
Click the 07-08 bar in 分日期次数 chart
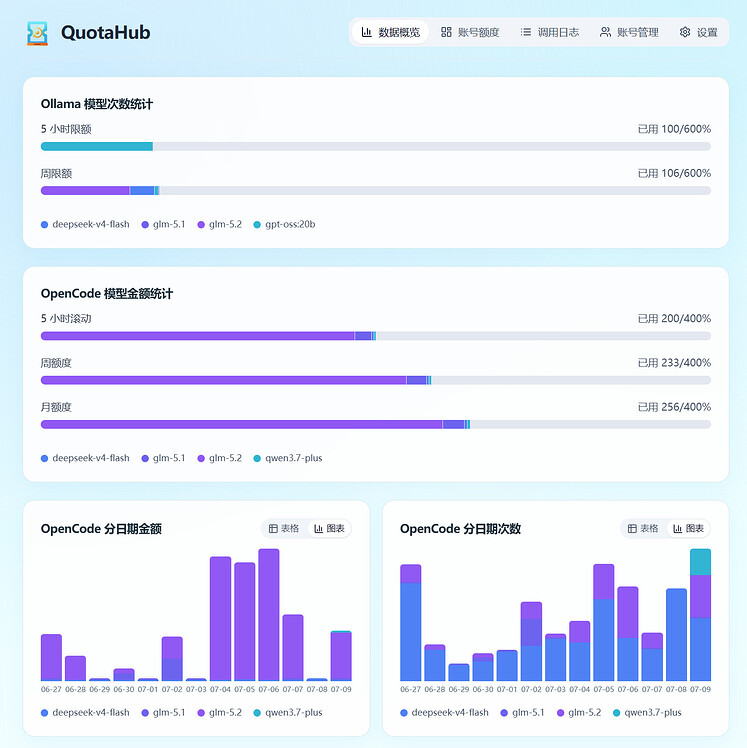[x=676, y=635]
